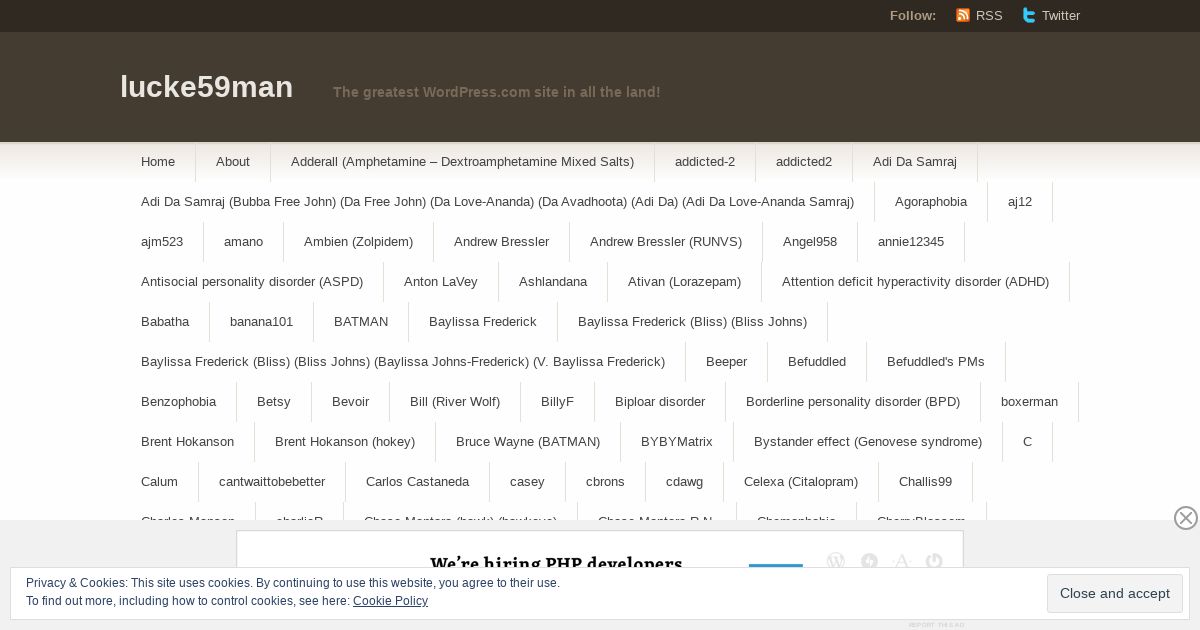
Task: Click the RSS feed icon
Action: pos(963,15)
